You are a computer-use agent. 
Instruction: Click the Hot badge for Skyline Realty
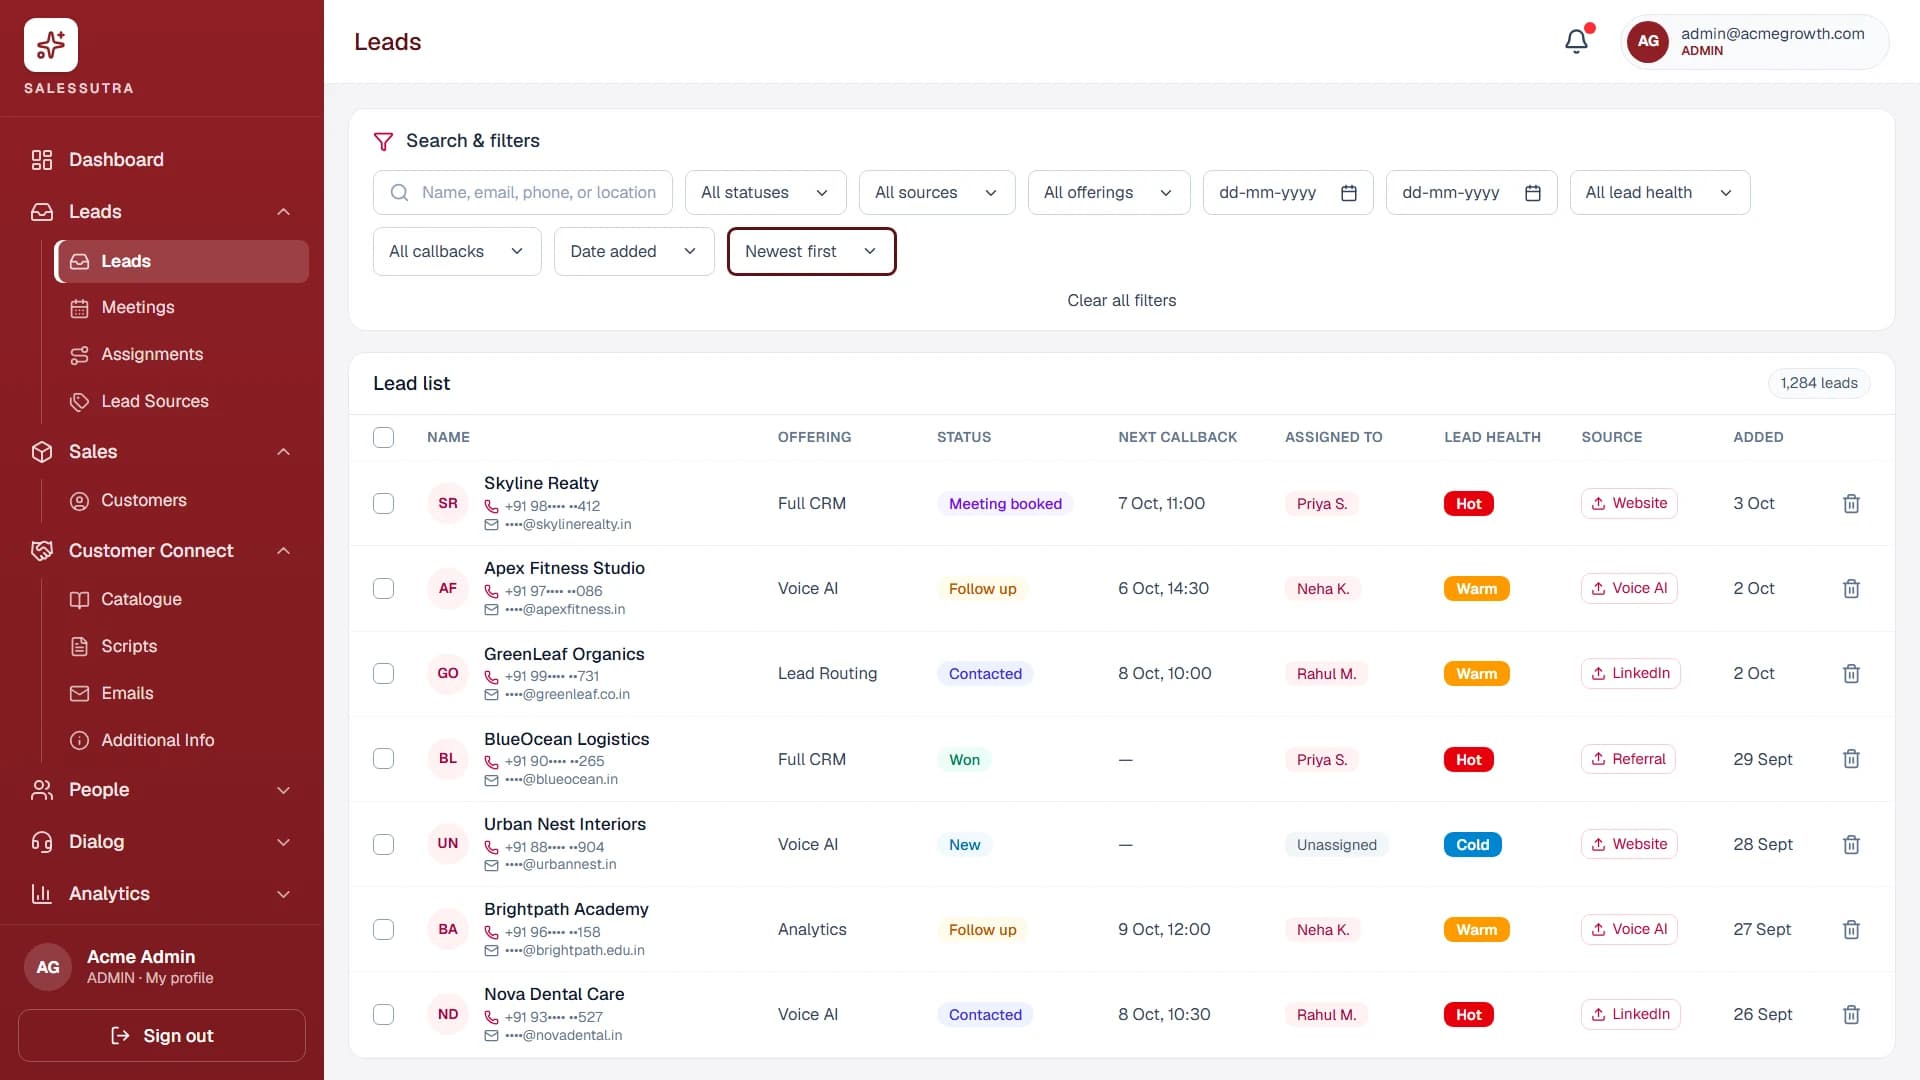click(1468, 504)
